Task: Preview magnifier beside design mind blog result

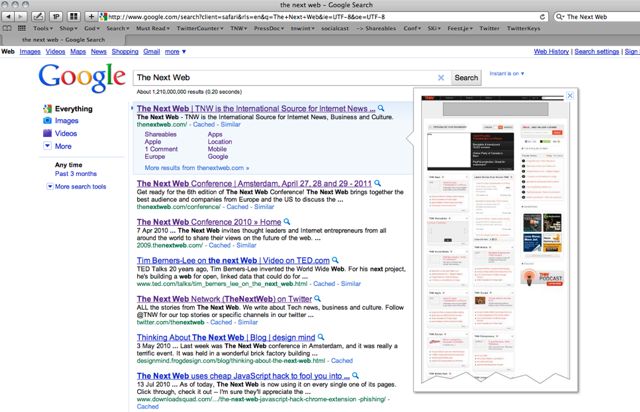Action: (x=321, y=337)
